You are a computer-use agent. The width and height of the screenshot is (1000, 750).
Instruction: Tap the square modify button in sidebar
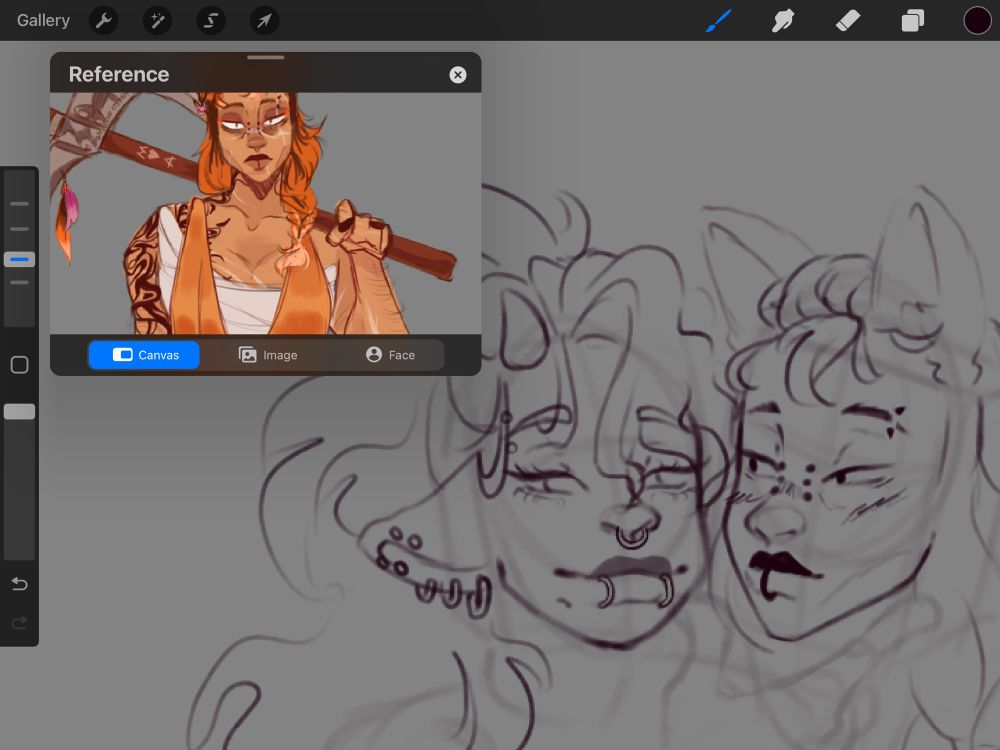point(19,365)
